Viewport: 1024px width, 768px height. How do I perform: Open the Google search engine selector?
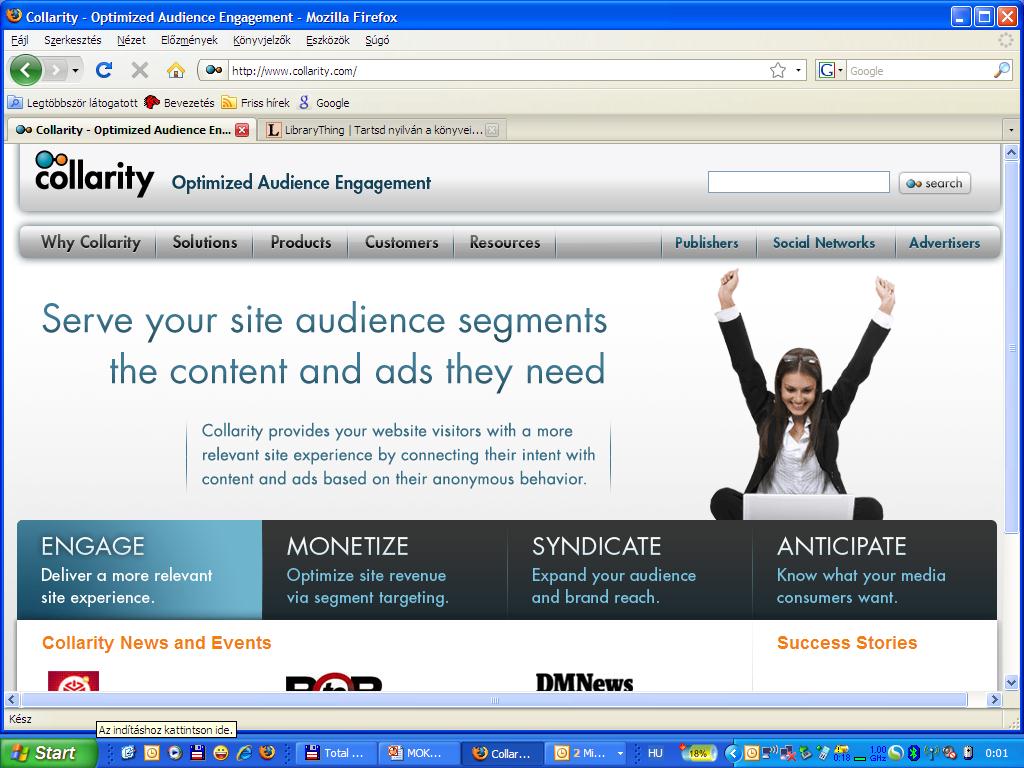click(x=830, y=71)
